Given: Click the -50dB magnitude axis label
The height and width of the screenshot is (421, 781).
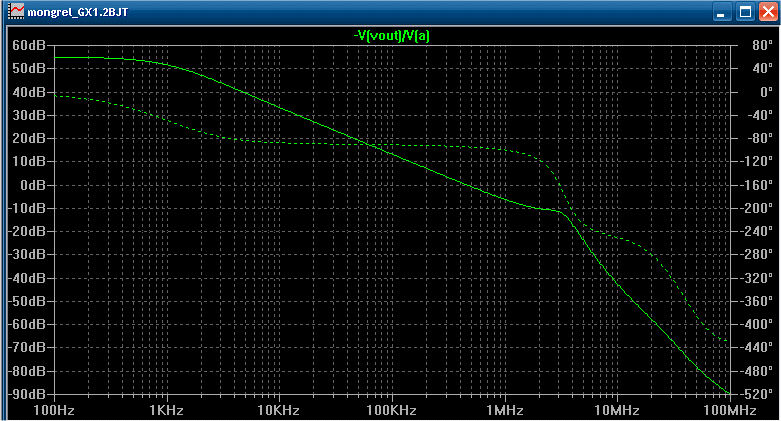Looking at the screenshot, I should click(x=26, y=301).
